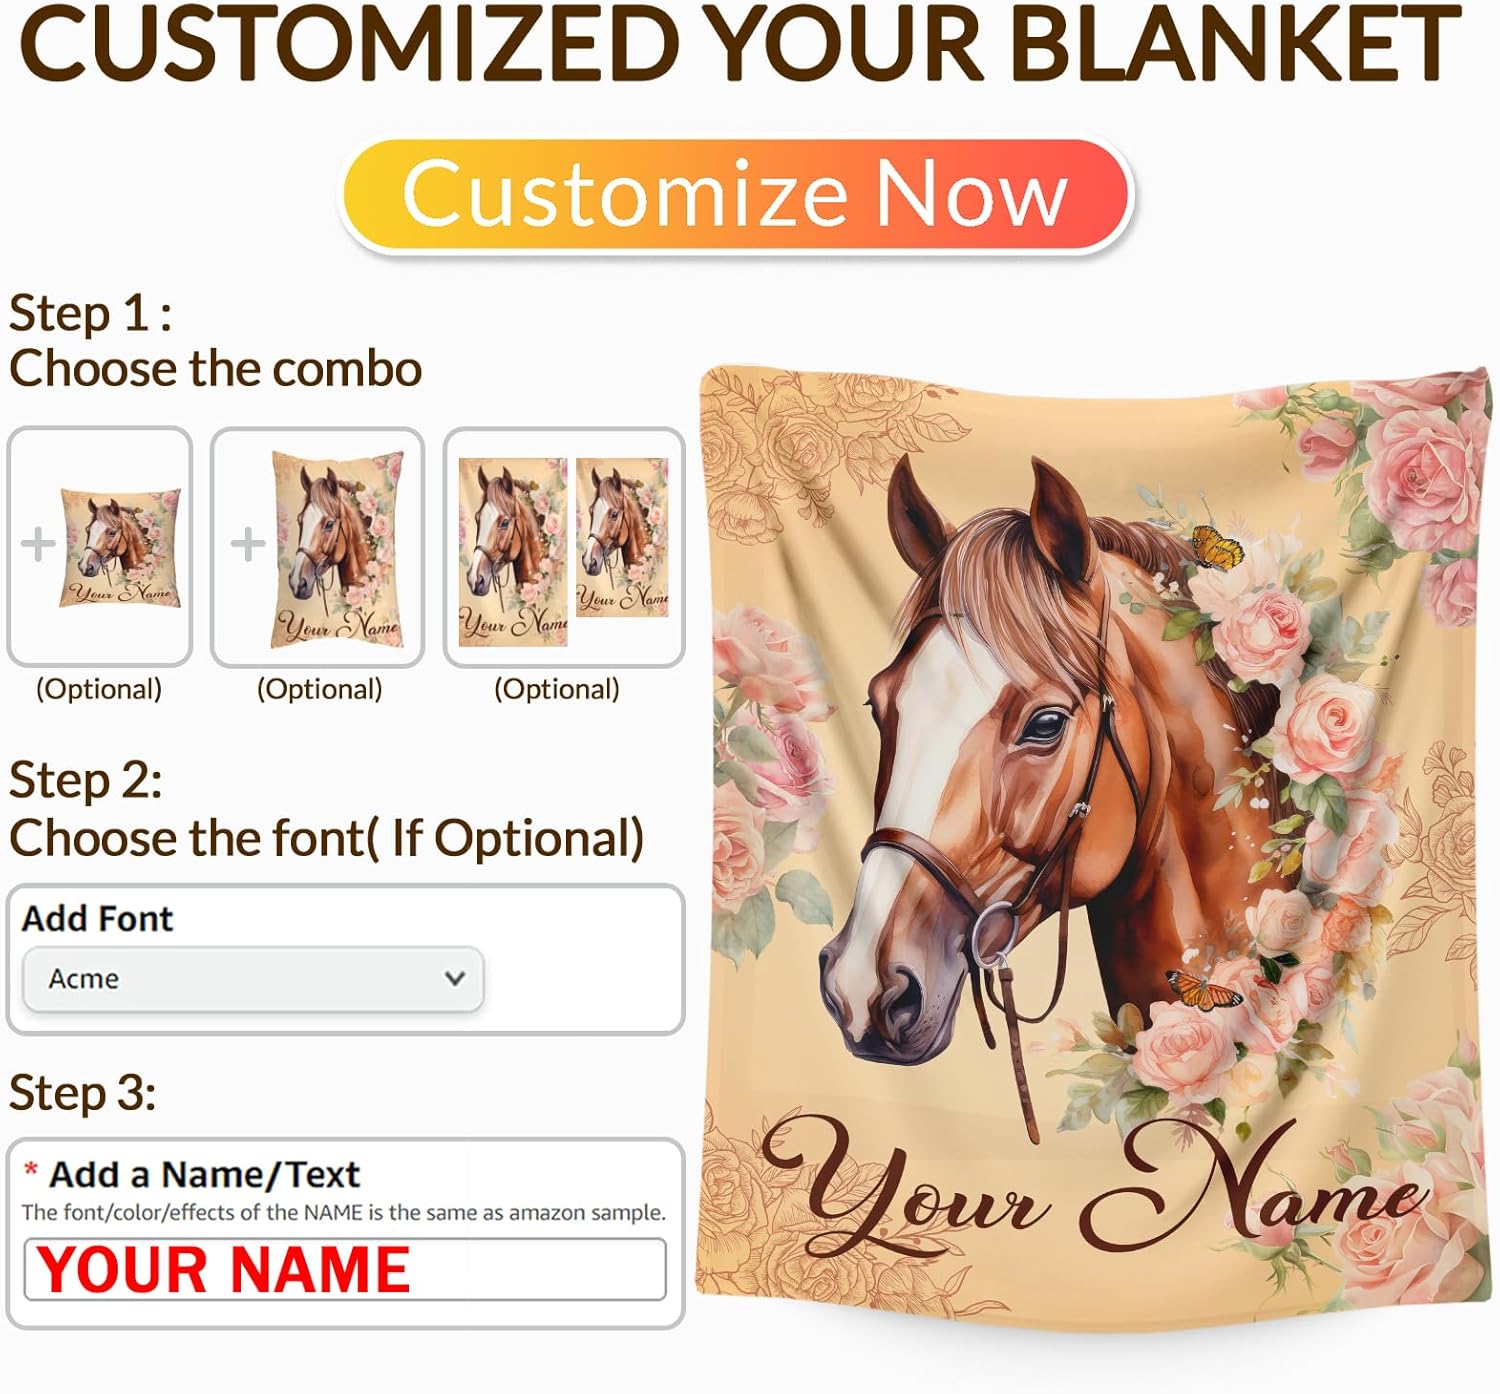
Task: Click the Add a Name/Text label
Action: coord(204,1174)
